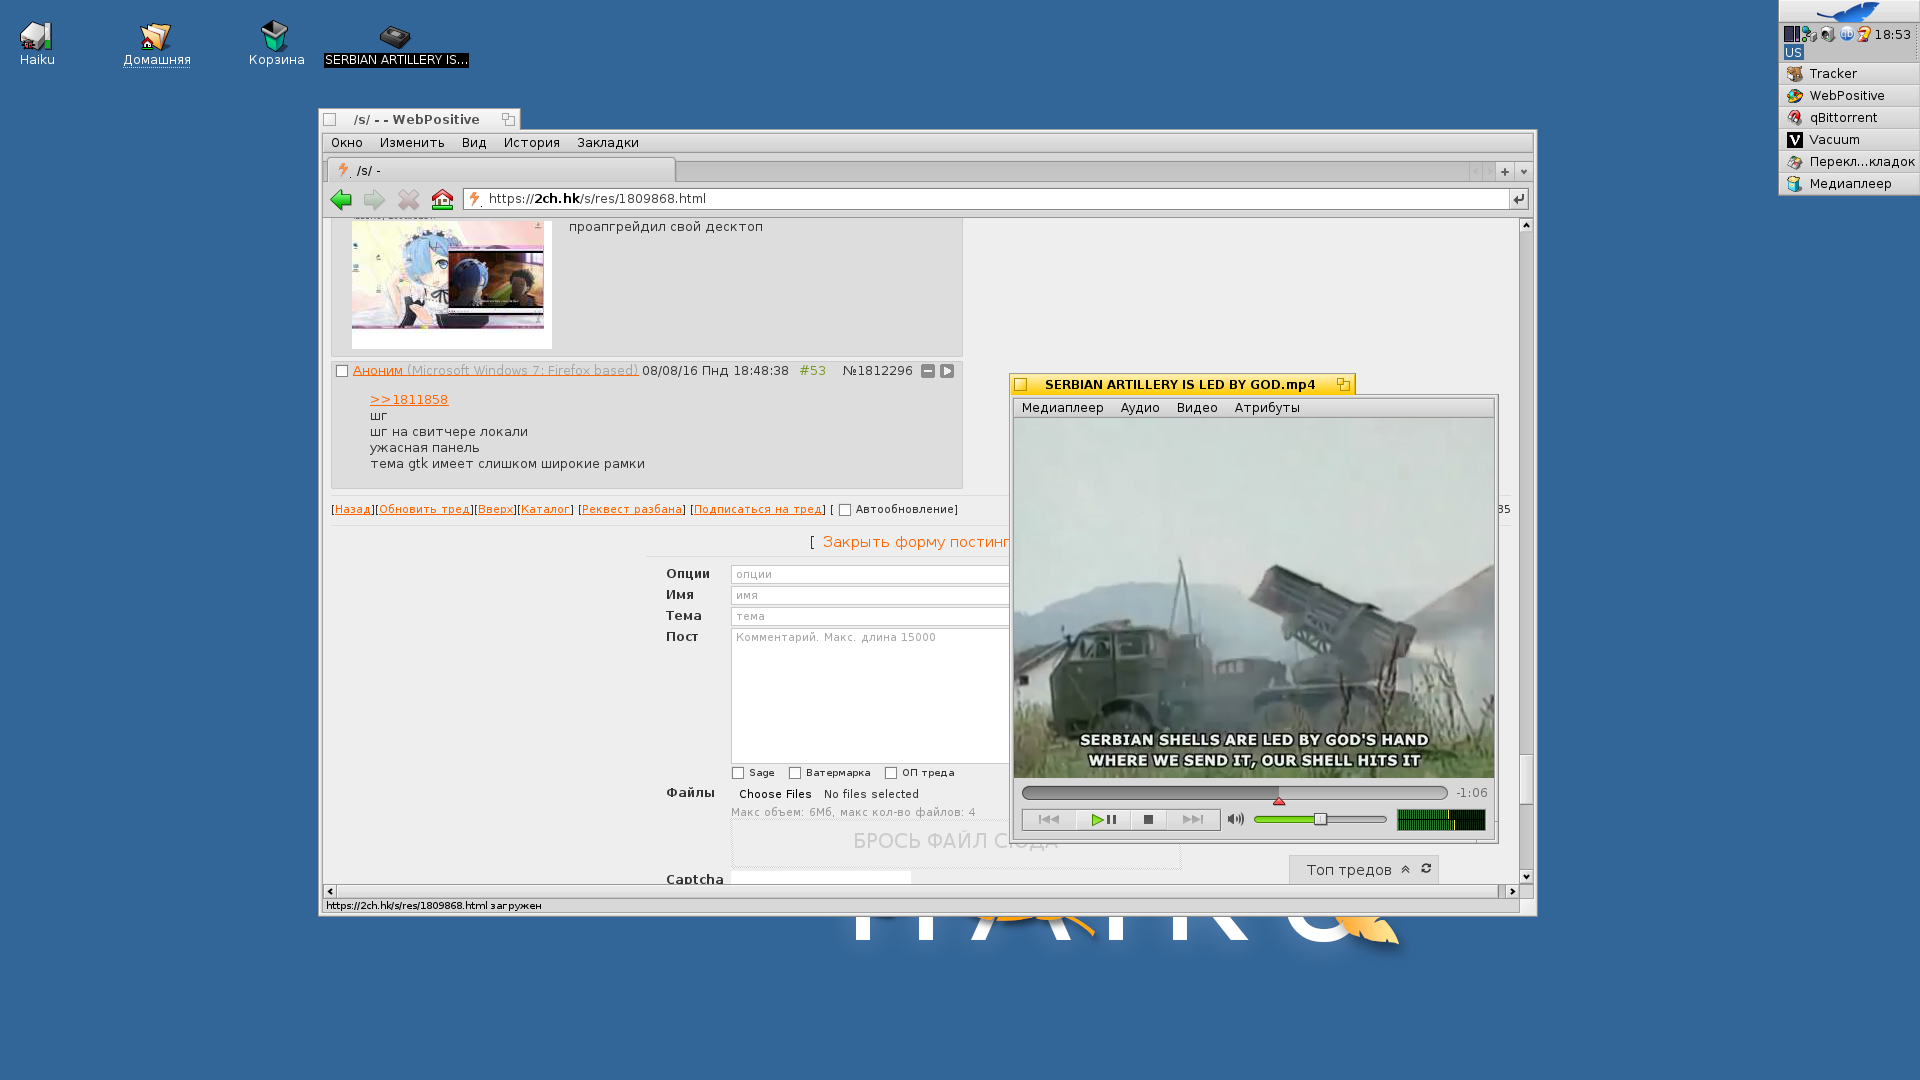
Task: Follow the >>1811858 reply link
Action: [409, 400]
